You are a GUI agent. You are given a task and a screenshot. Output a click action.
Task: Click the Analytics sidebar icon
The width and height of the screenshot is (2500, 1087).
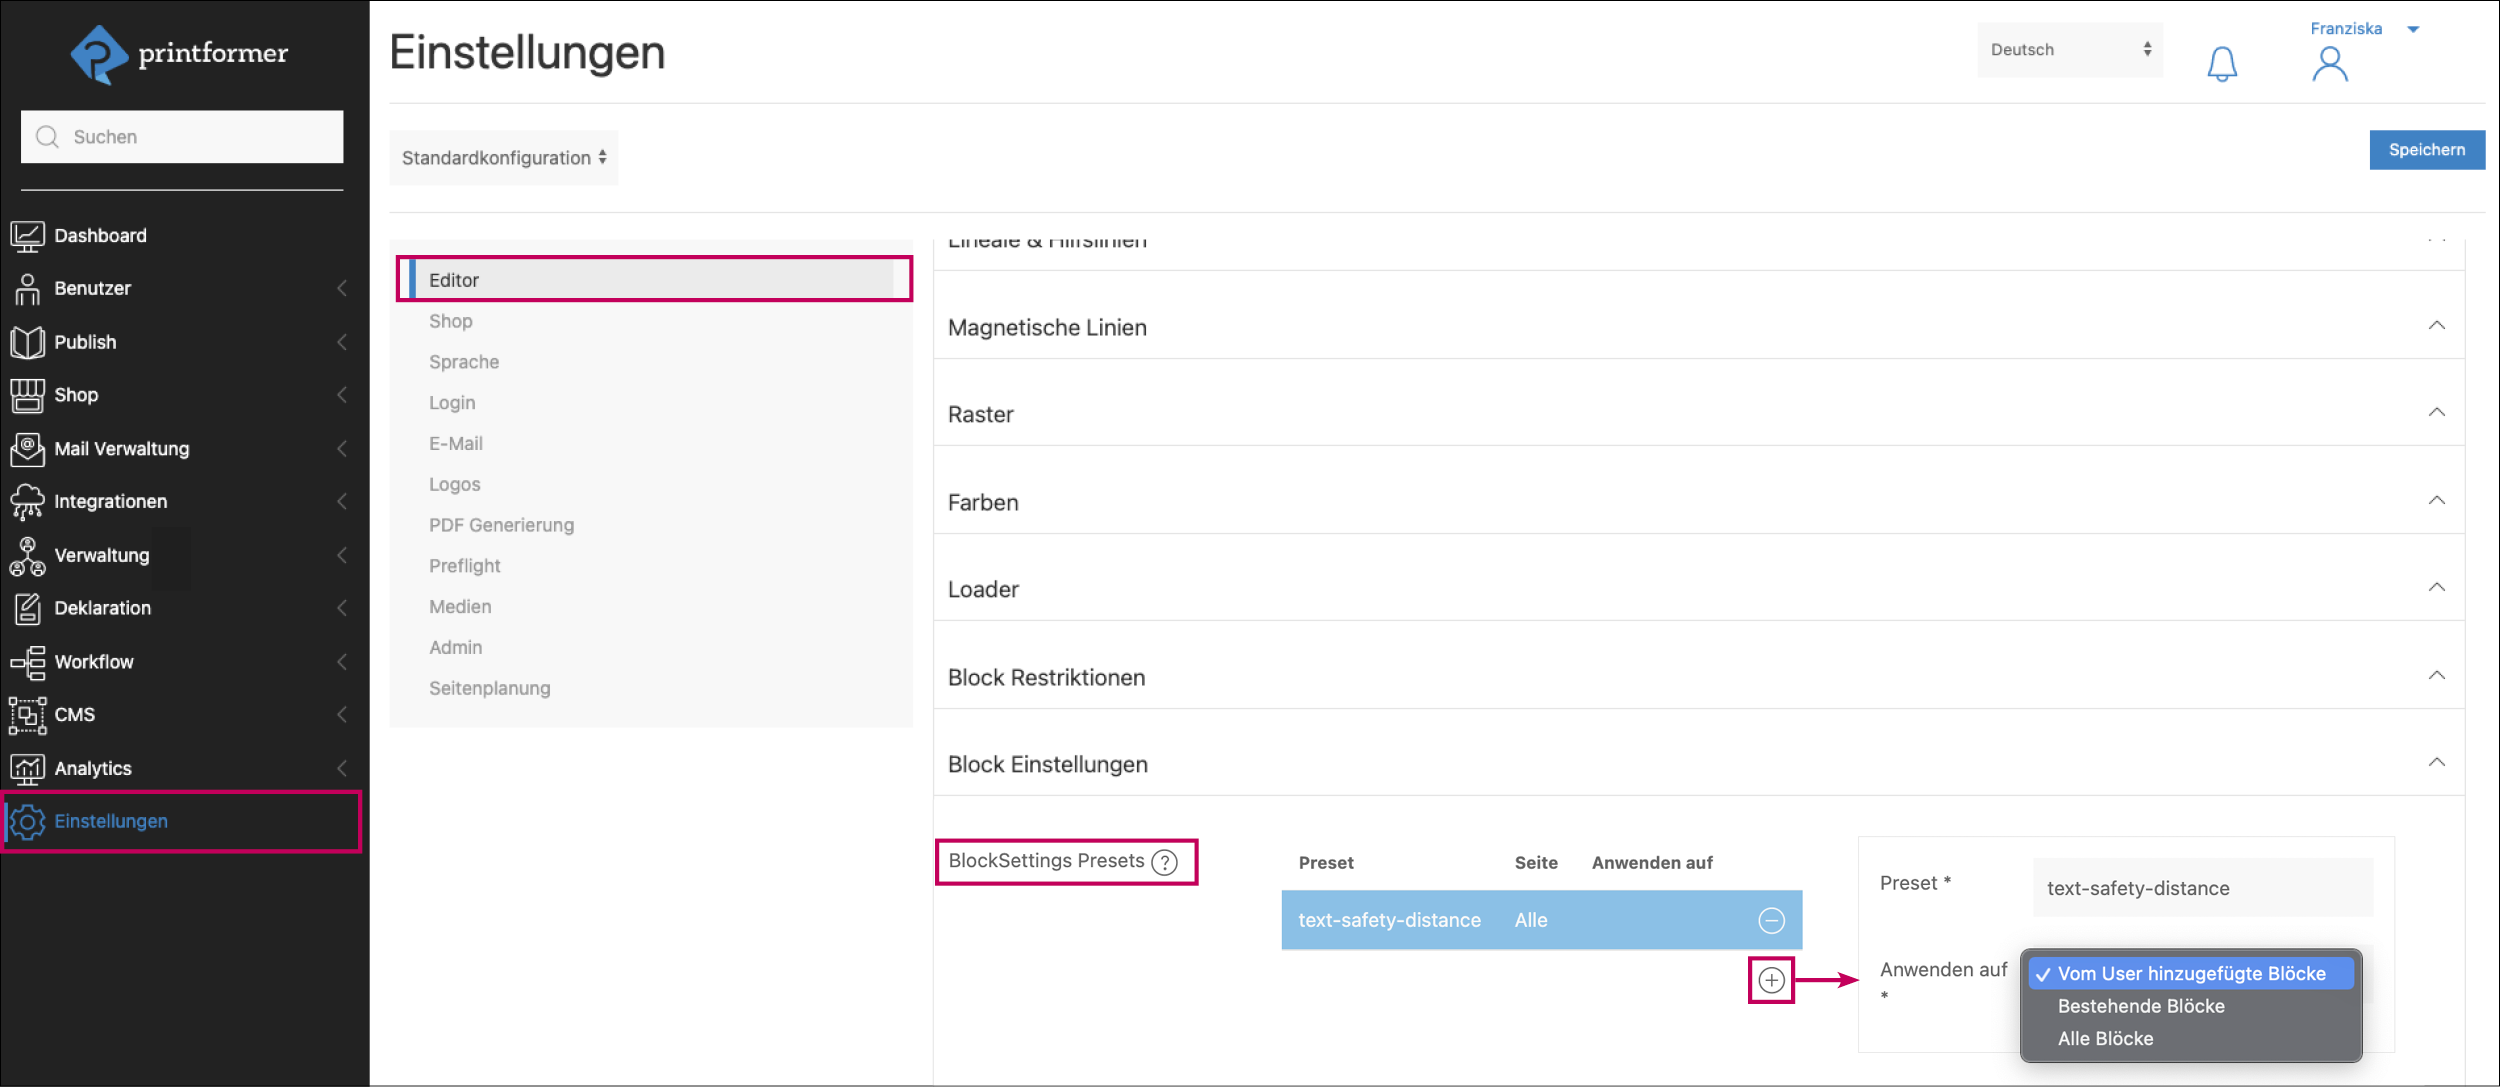pos(27,768)
